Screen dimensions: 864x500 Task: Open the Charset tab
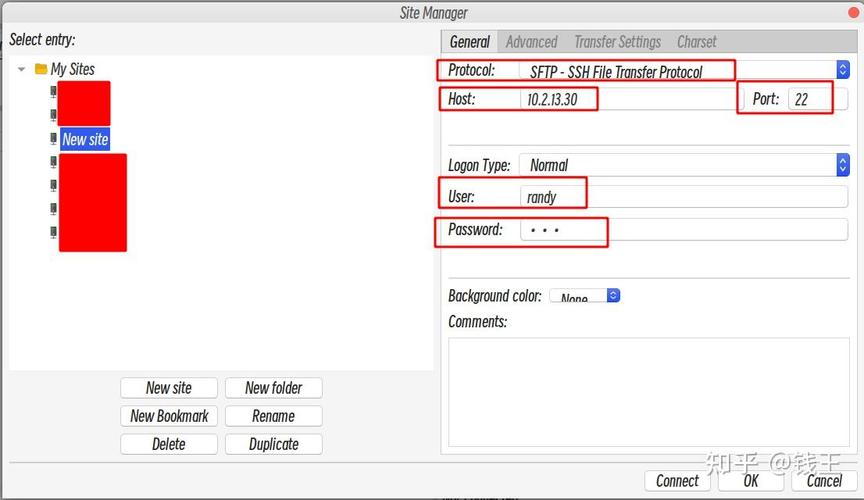(696, 42)
